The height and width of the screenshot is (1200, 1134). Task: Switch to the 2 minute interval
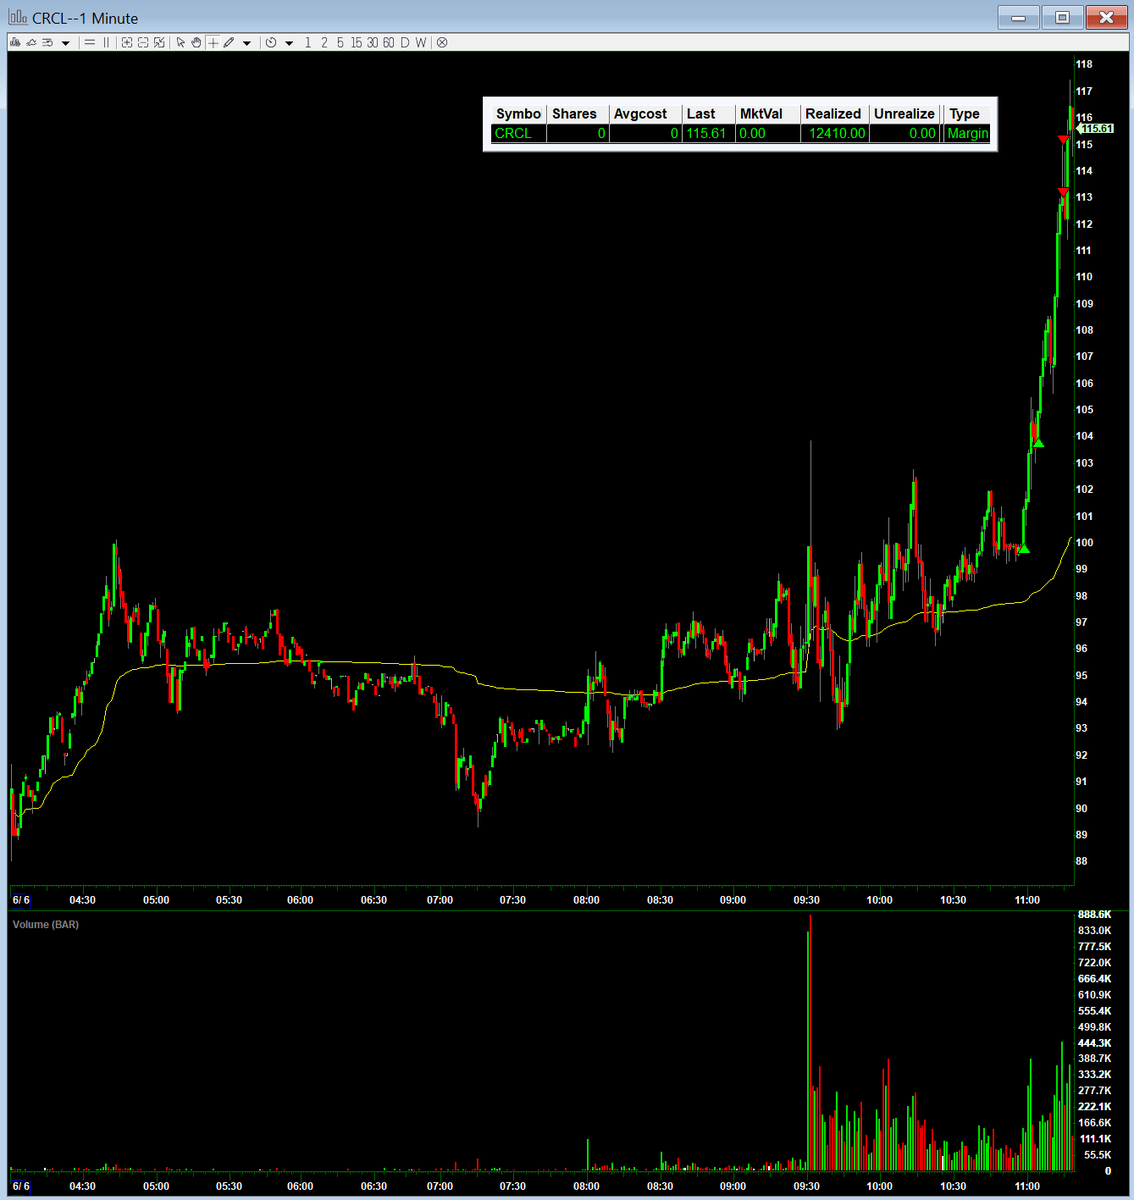point(324,43)
